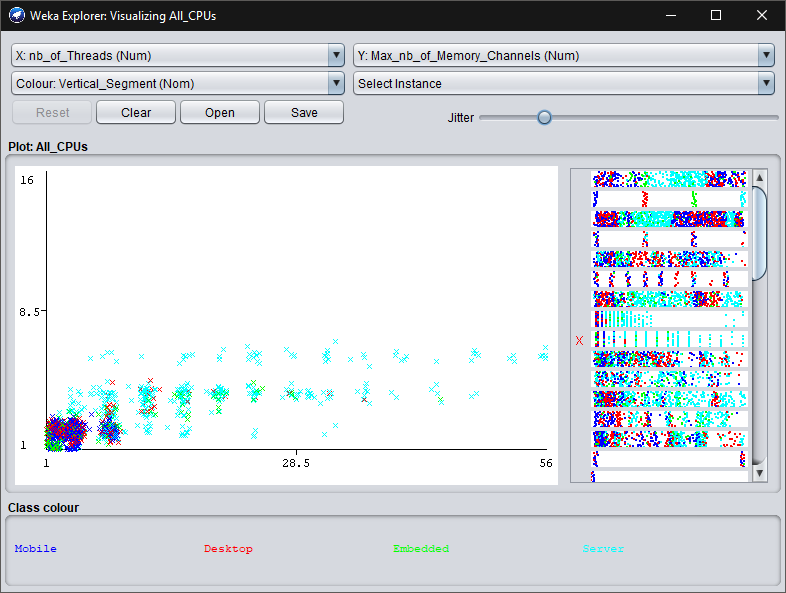Click the X axis maximum label 56
The image size is (786, 593).
(546, 463)
